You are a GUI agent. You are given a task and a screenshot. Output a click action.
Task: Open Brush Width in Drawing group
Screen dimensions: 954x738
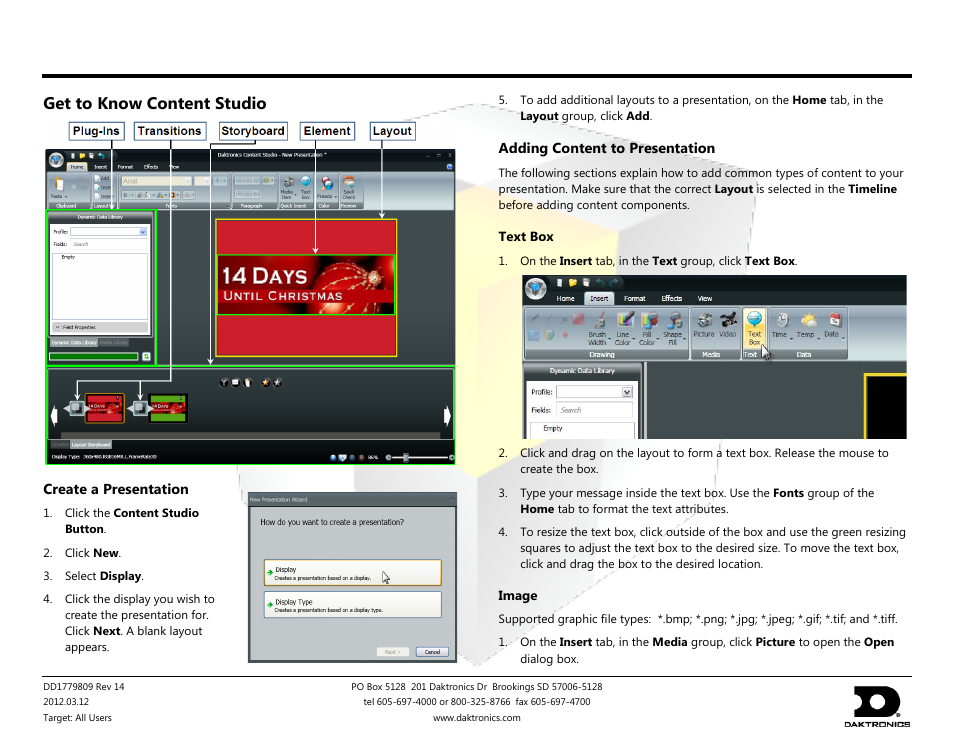(x=598, y=329)
